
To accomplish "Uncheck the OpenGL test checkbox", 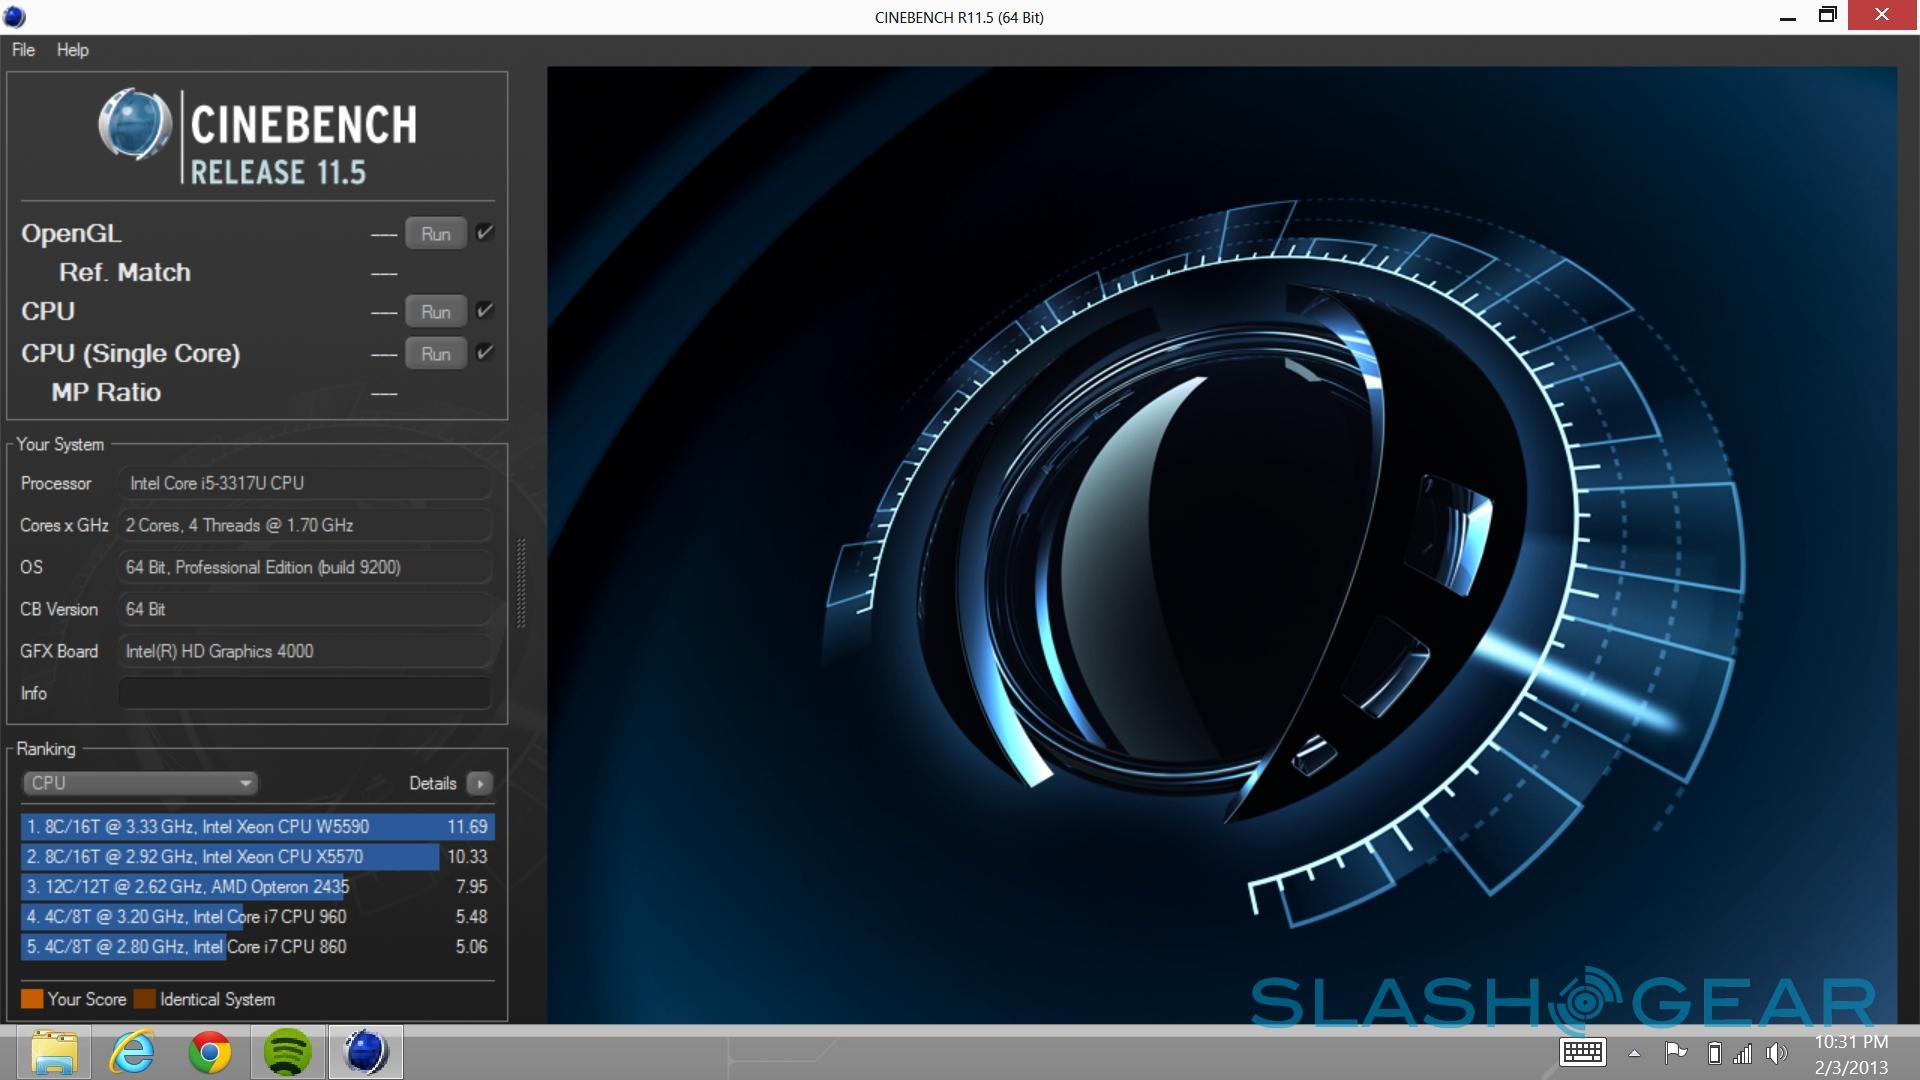I will [x=485, y=232].
